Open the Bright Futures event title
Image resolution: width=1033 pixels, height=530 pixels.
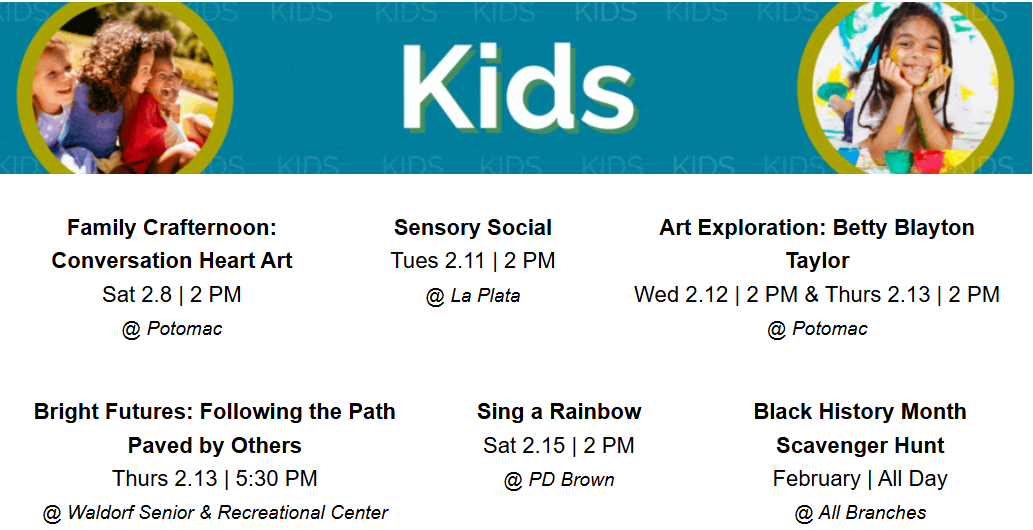(214, 428)
